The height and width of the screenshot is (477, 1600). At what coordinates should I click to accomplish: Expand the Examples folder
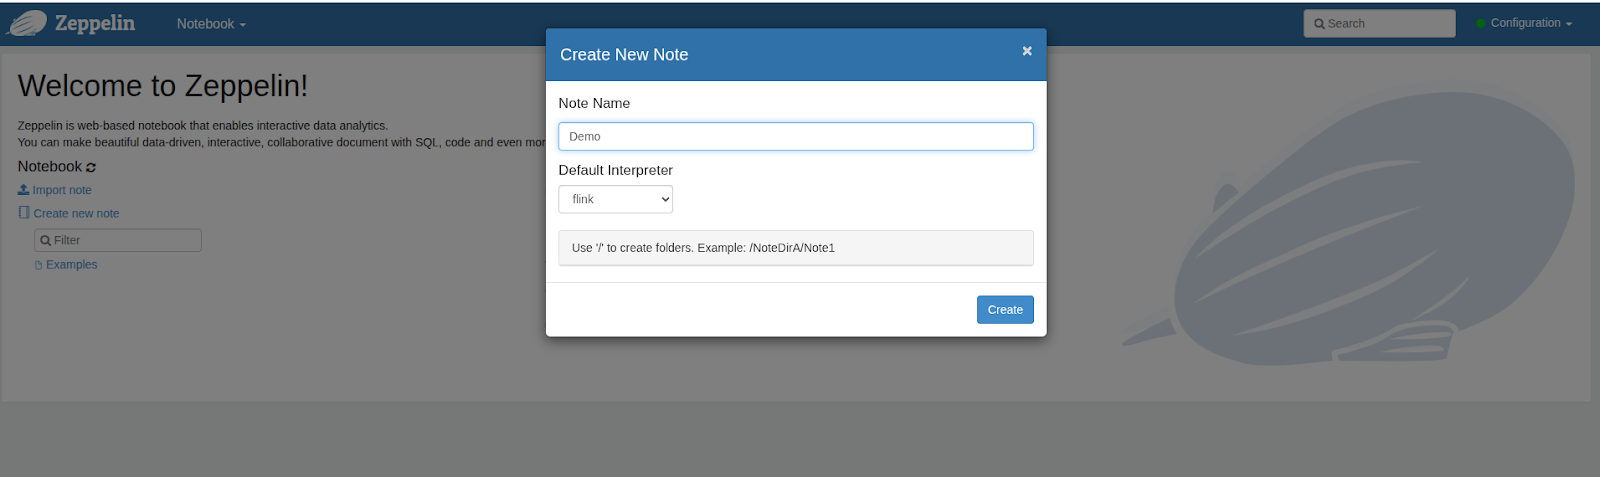72,265
